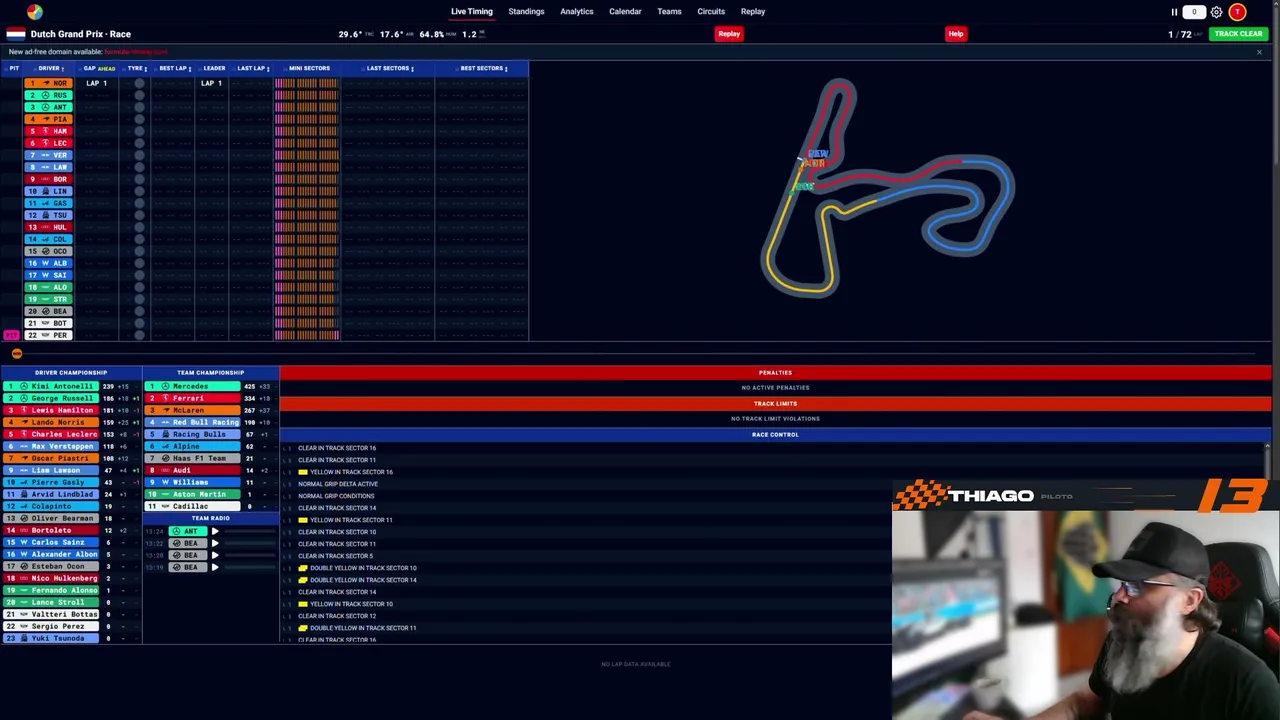The height and width of the screenshot is (720, 1280).
Task: Click the red Replay button
Action: [x=729, y=34]
